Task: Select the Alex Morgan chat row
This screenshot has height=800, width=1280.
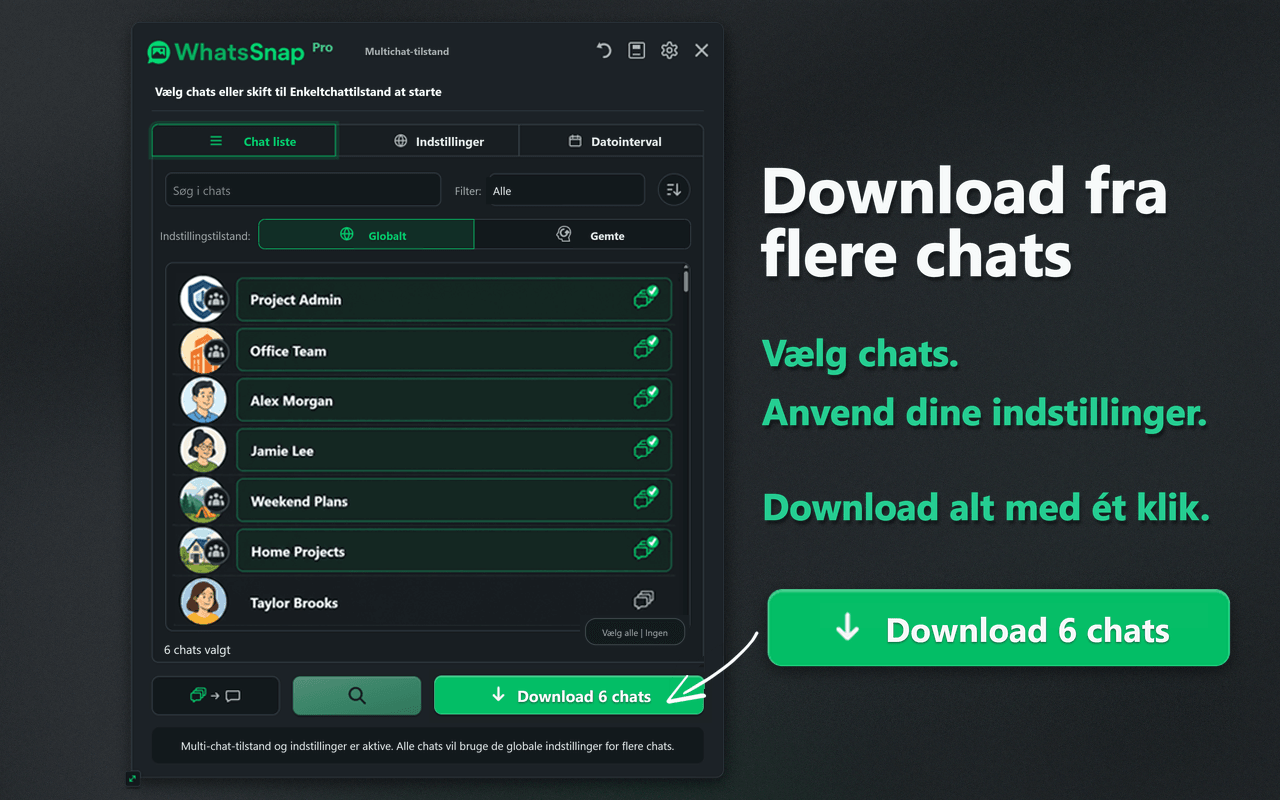Action: (x=454, y=400)
